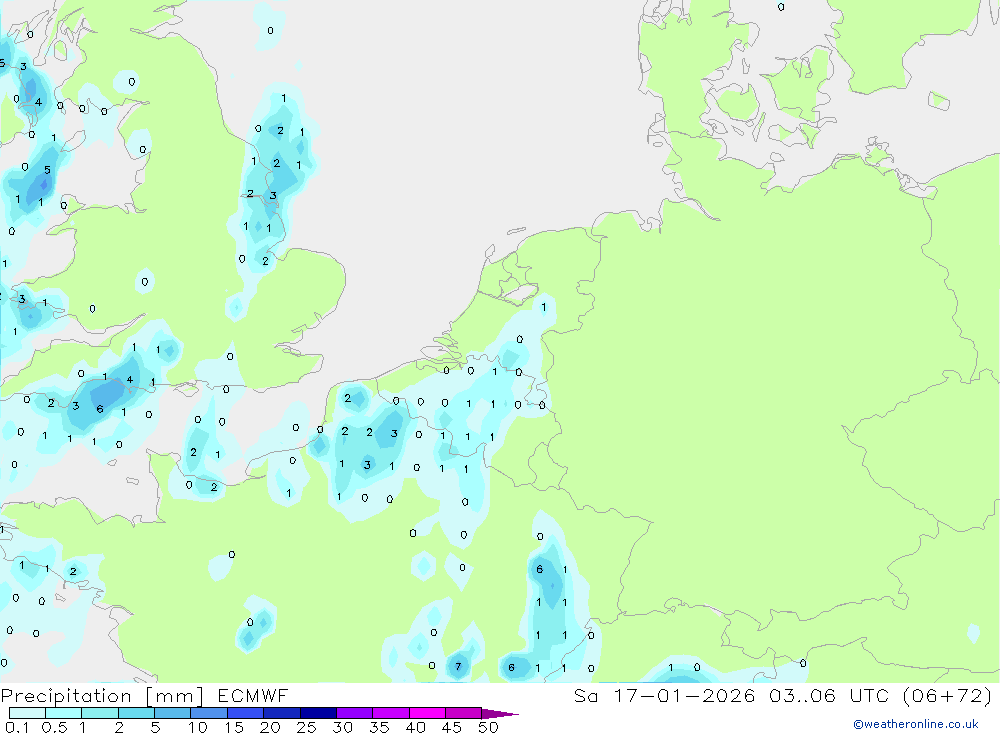This screenshot has height=733, width=1000.
Task: Click the 'Sa 17-01-2026' date text
Action: point(664,696)
